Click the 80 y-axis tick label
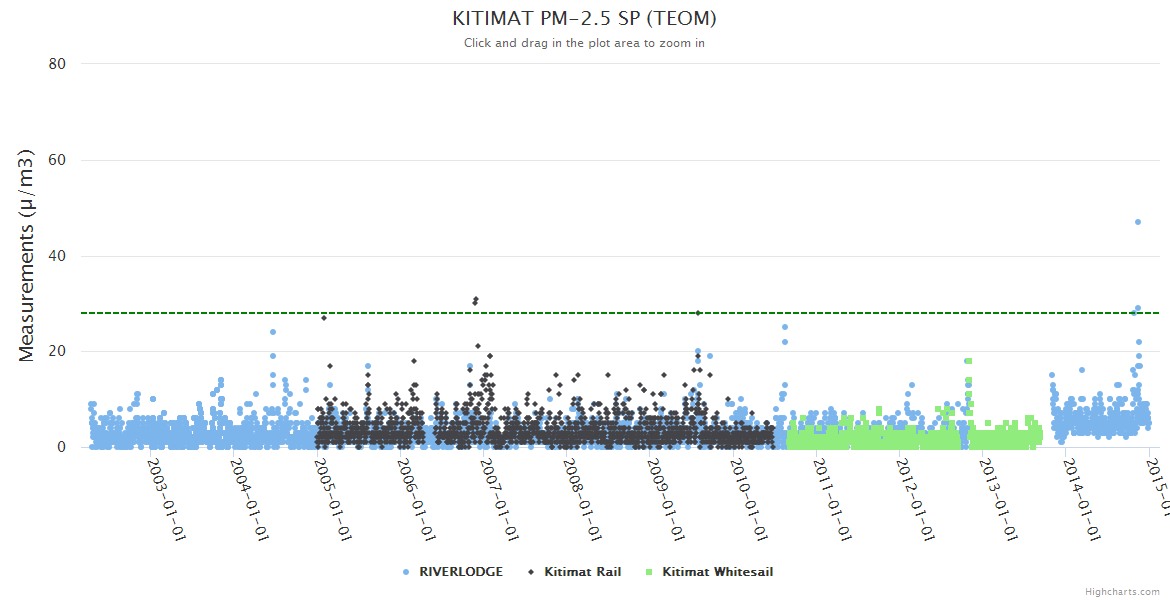The image size is (1170, 600). click(57, 64)
